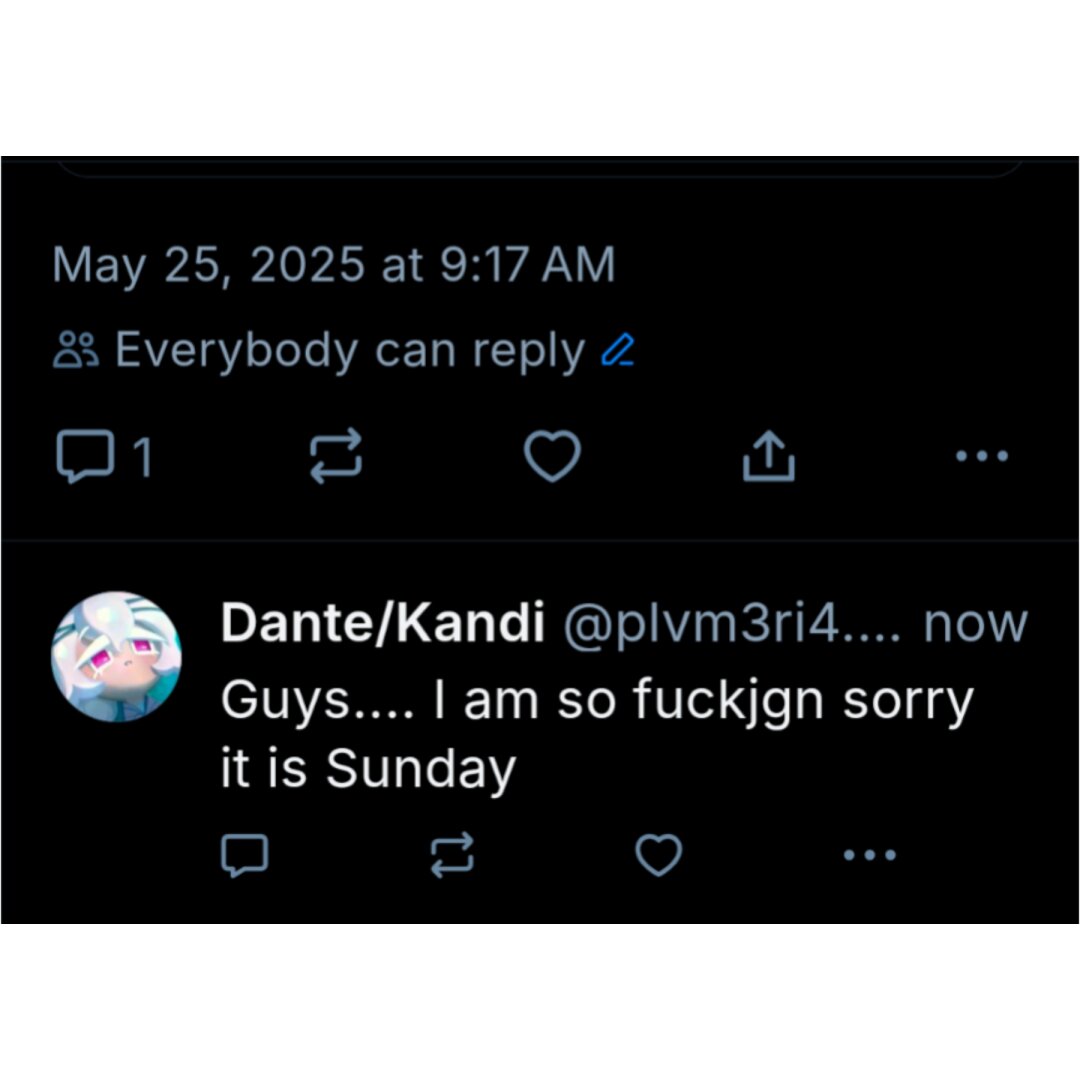Open the @plvm3ri4 handle link
Viewport: 1080px width, 1080px height.
tap(732, 624)
